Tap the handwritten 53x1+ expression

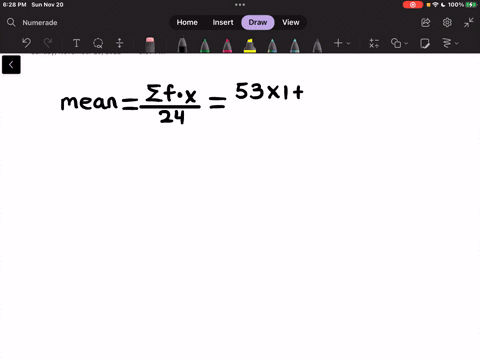(x=269, y=91)
